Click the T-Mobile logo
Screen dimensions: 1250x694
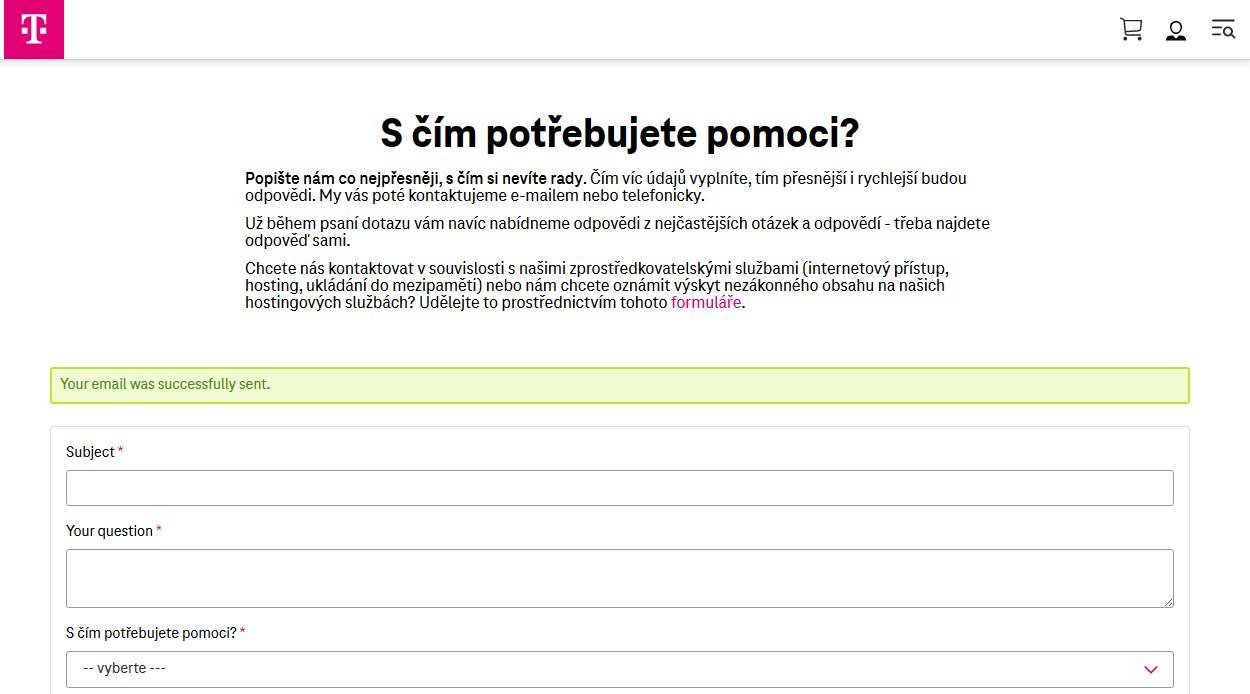(34, 29)
